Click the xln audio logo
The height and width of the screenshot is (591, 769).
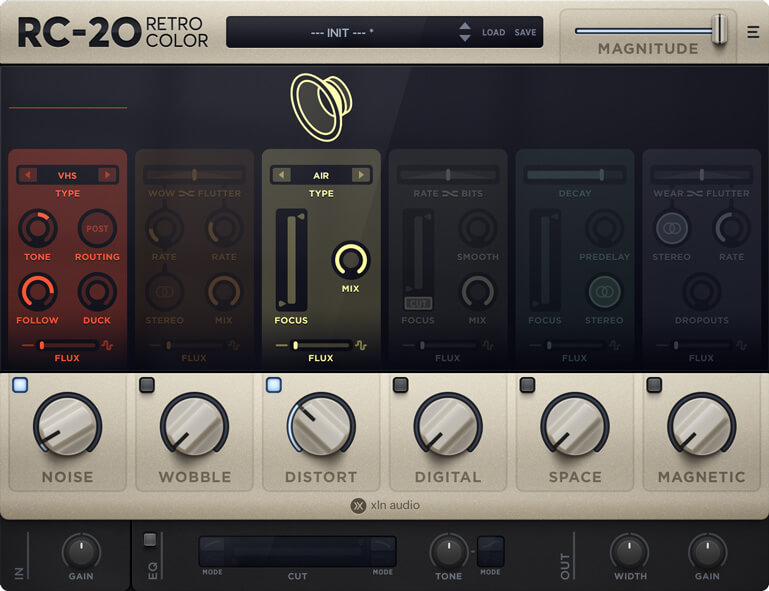(x=385, y=505)
